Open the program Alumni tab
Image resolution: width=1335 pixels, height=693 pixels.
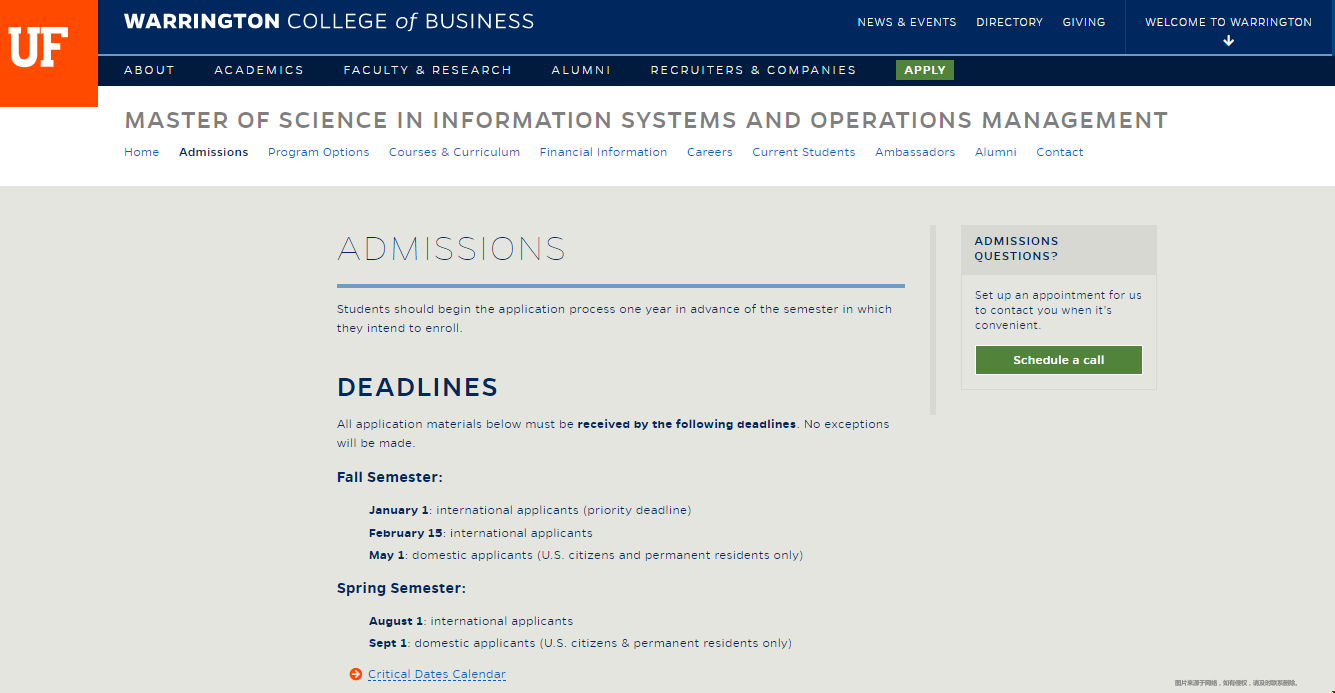(x=996, y=152)
